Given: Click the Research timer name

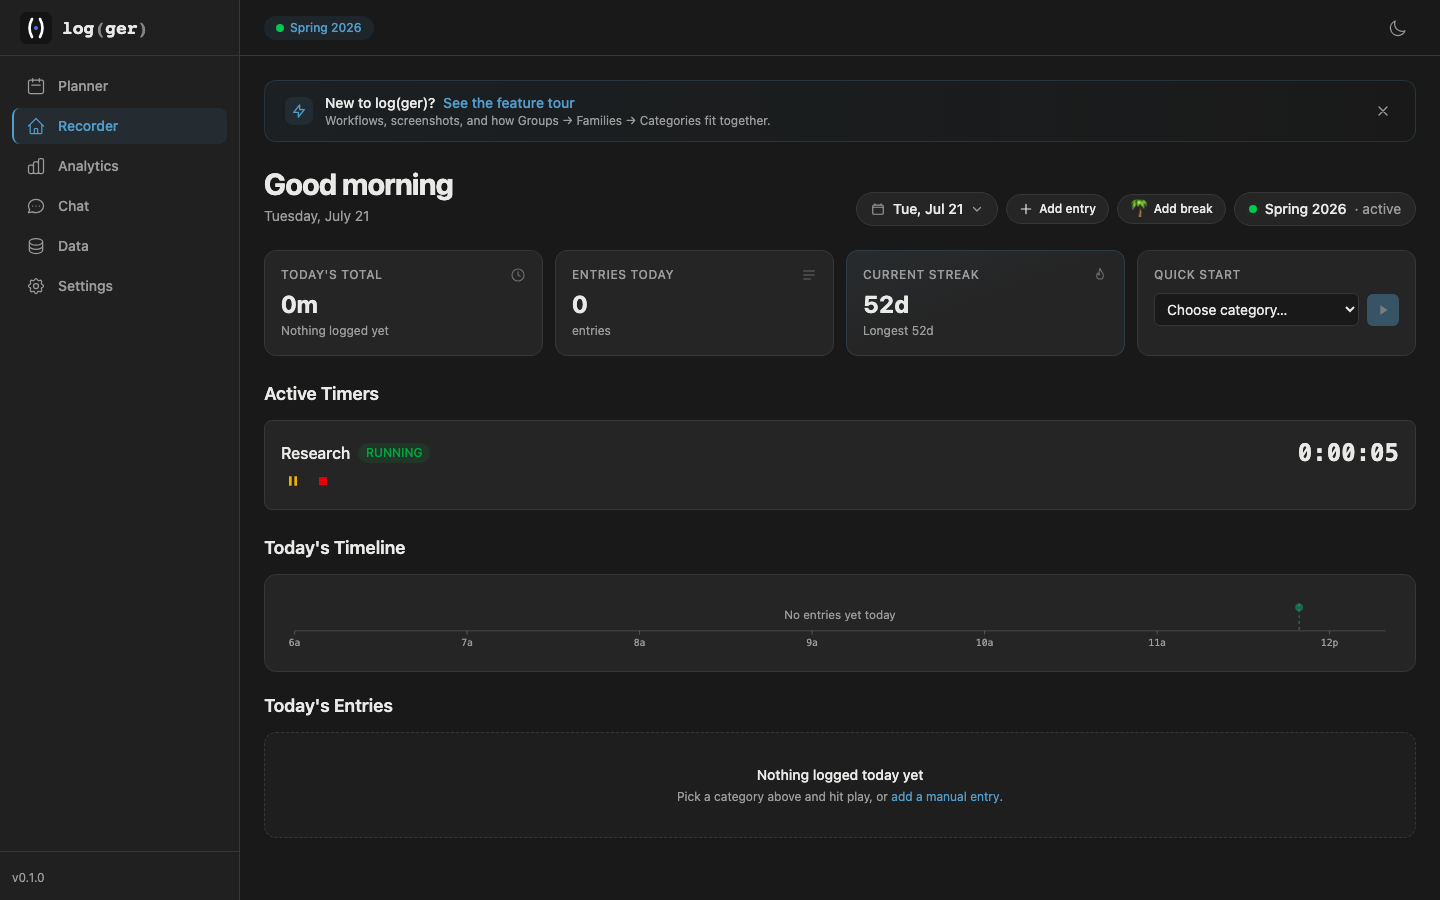Looking at the screenshot, I should (x=315, y=453).
